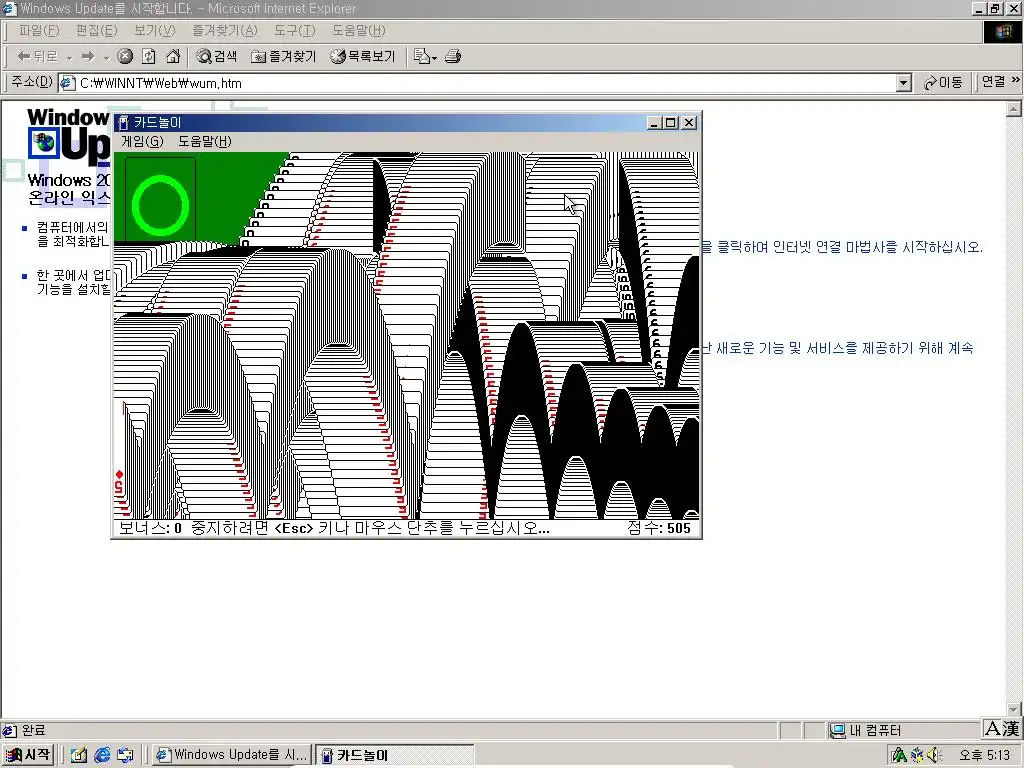Refresh the page using the Refresh icon
The height and width of the screenshot is (768, 1024).
click(x=149, y=57)
